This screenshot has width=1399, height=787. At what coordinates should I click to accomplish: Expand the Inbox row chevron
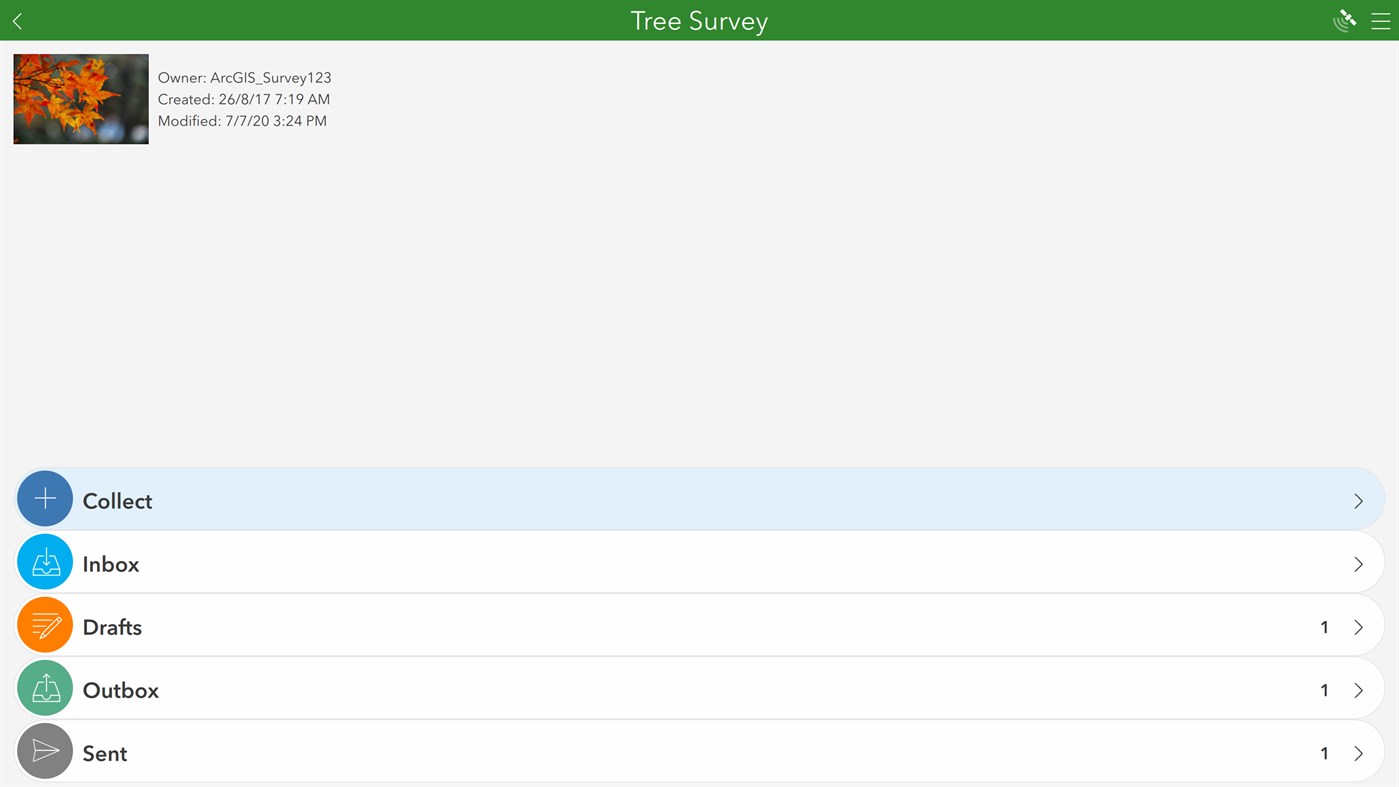pos(1358,563)
